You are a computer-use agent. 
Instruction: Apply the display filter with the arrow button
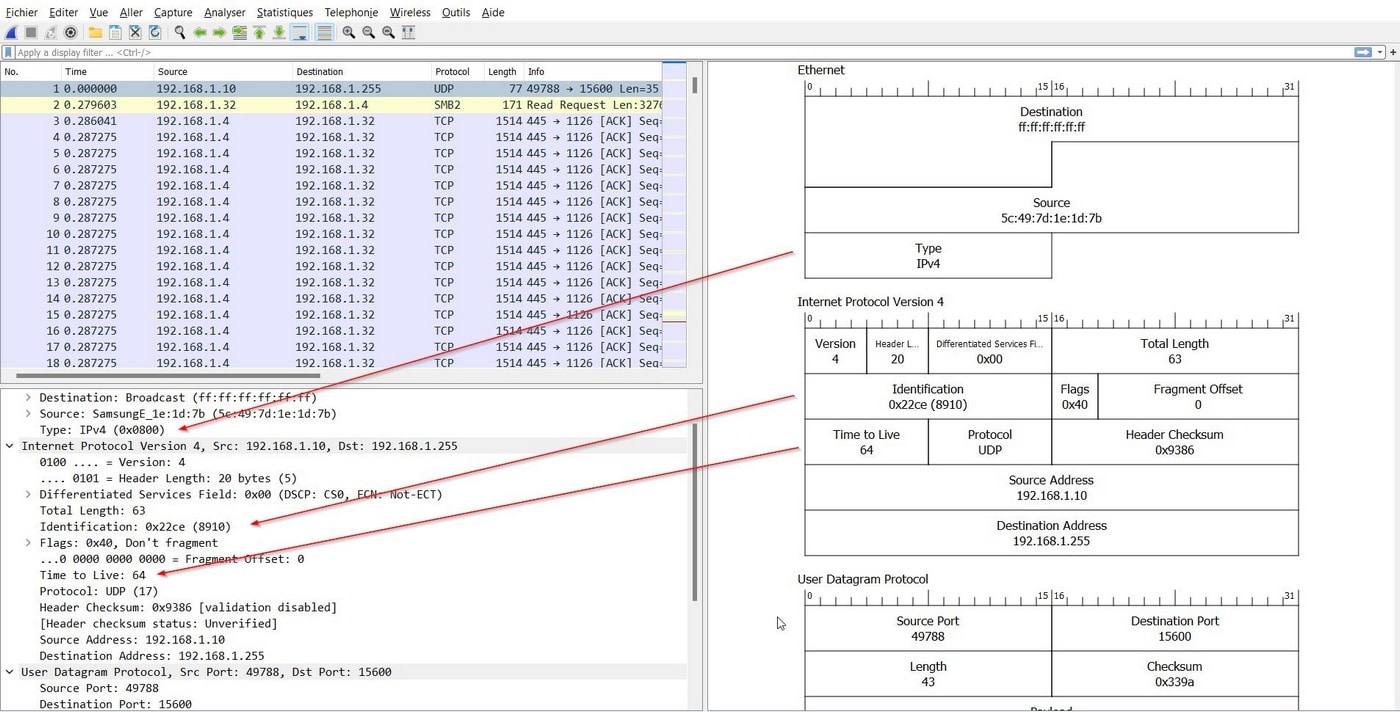(x=1362, y=52)
